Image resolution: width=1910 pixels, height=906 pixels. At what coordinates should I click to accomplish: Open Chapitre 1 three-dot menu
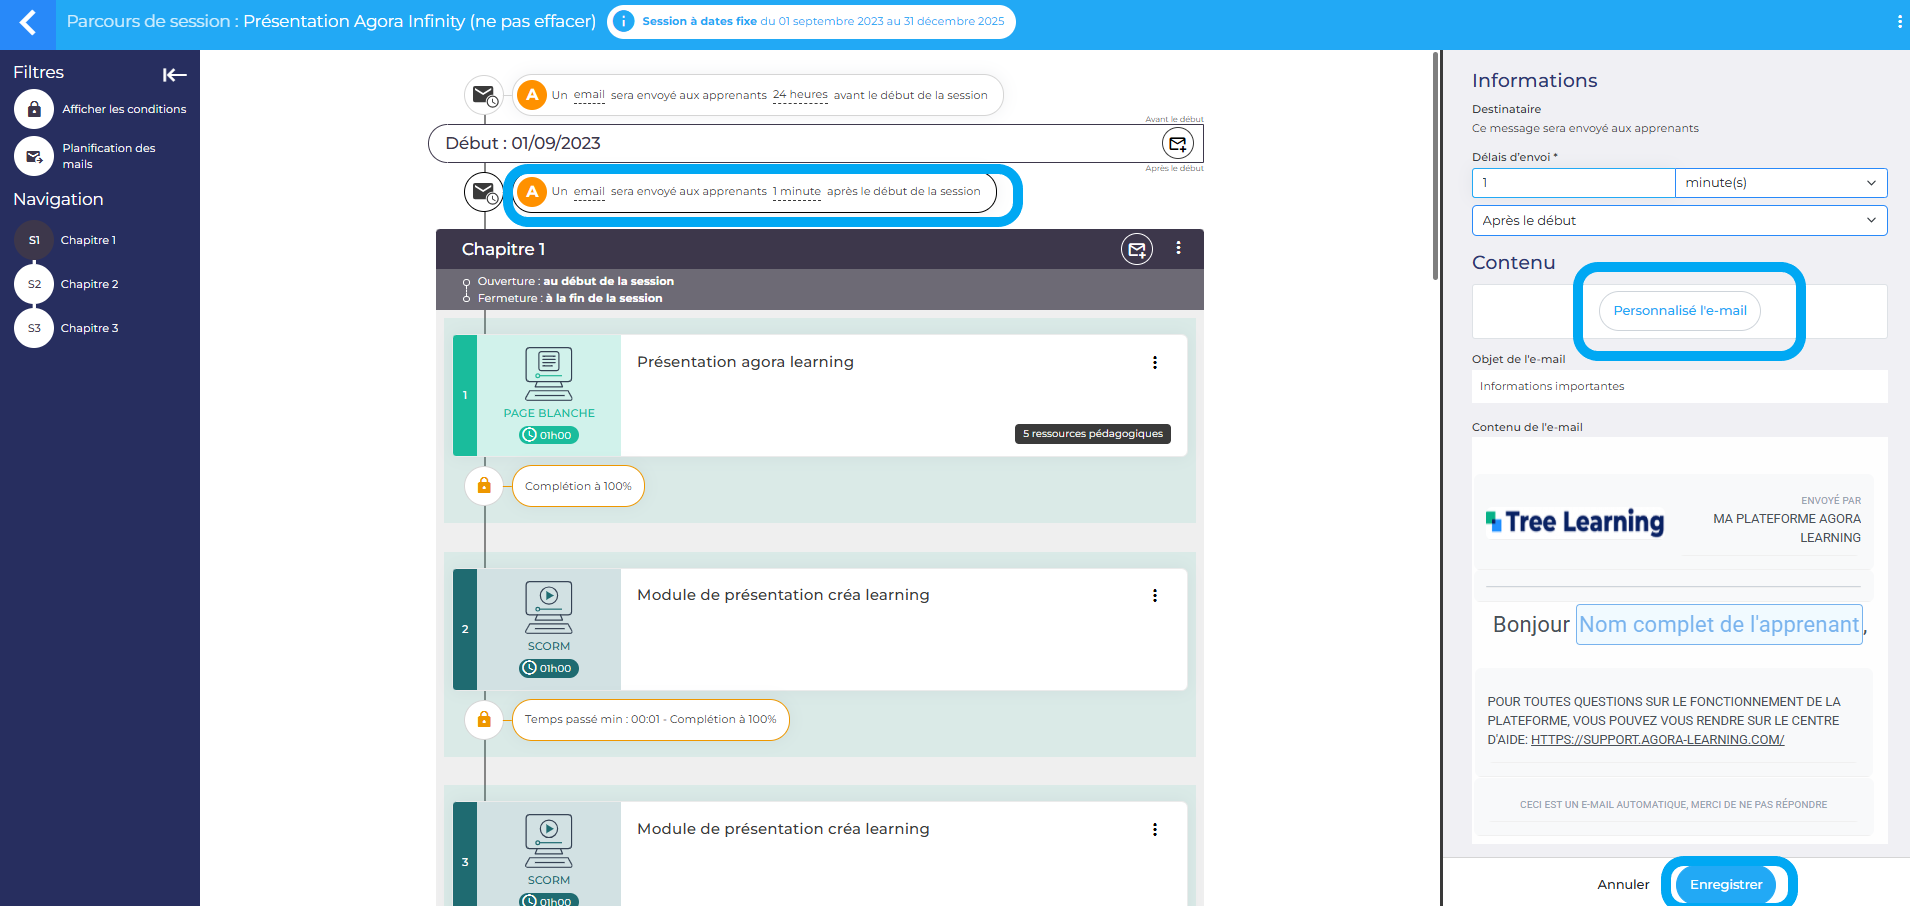click(1178, 249)
